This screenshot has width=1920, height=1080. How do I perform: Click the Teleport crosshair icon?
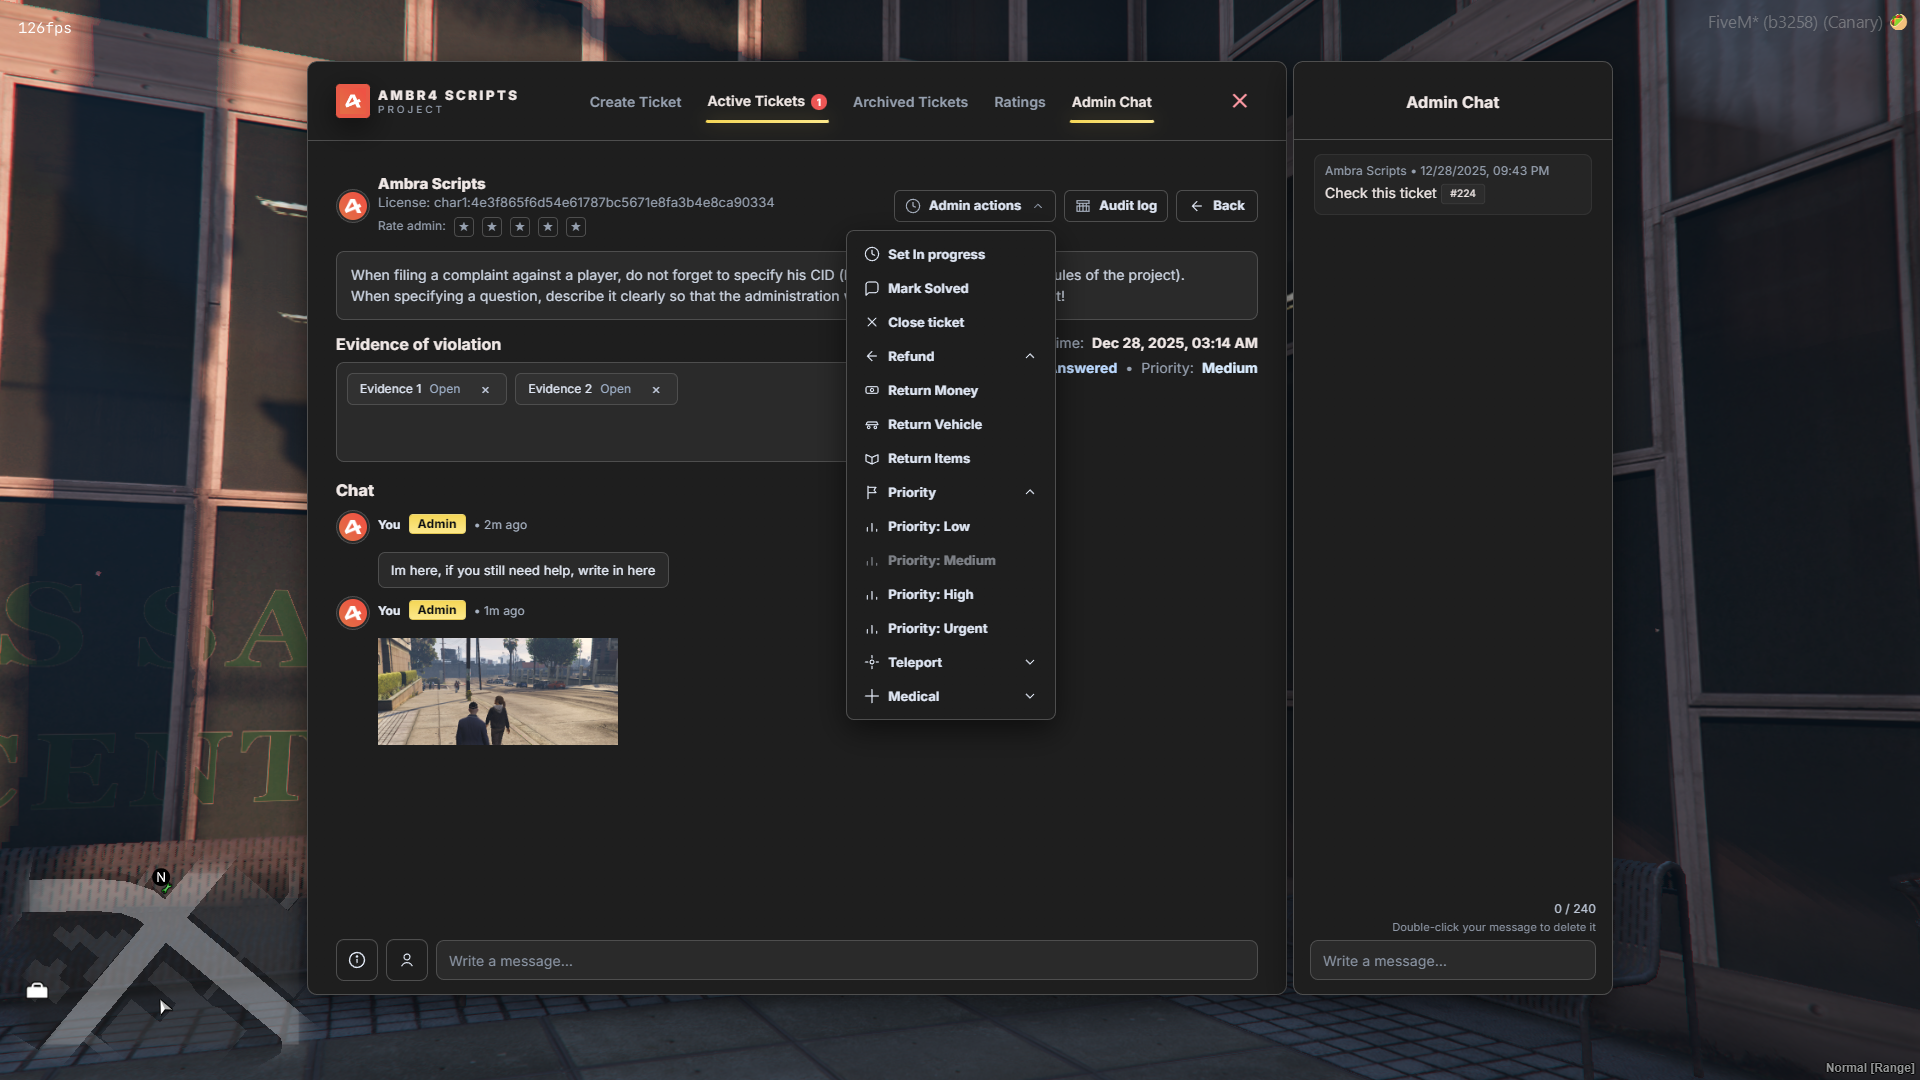[x=870, y=662]
